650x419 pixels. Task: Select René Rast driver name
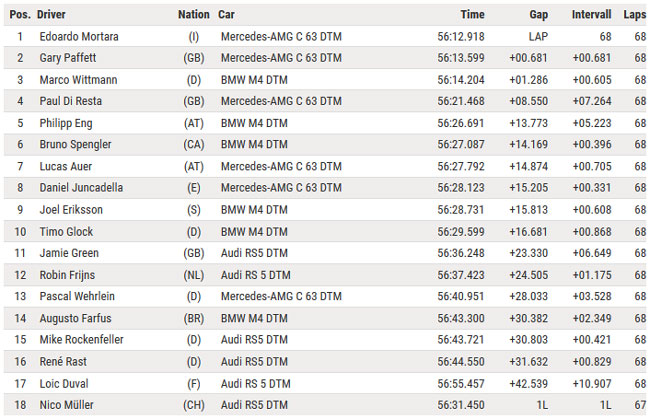[63, 361]
